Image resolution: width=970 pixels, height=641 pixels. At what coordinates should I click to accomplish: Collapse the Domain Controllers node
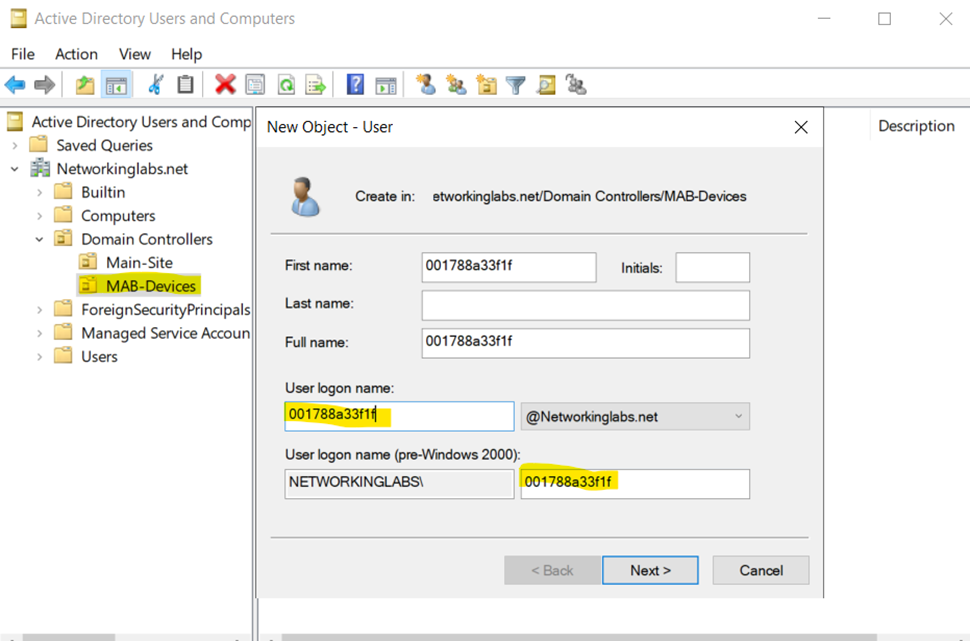click(x=40, y=239)
